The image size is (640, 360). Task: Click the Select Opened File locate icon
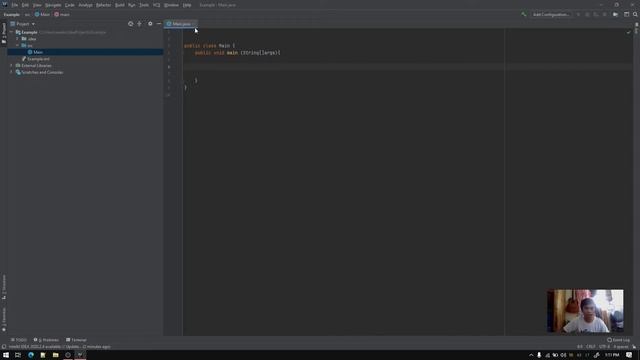click(131, 24)
